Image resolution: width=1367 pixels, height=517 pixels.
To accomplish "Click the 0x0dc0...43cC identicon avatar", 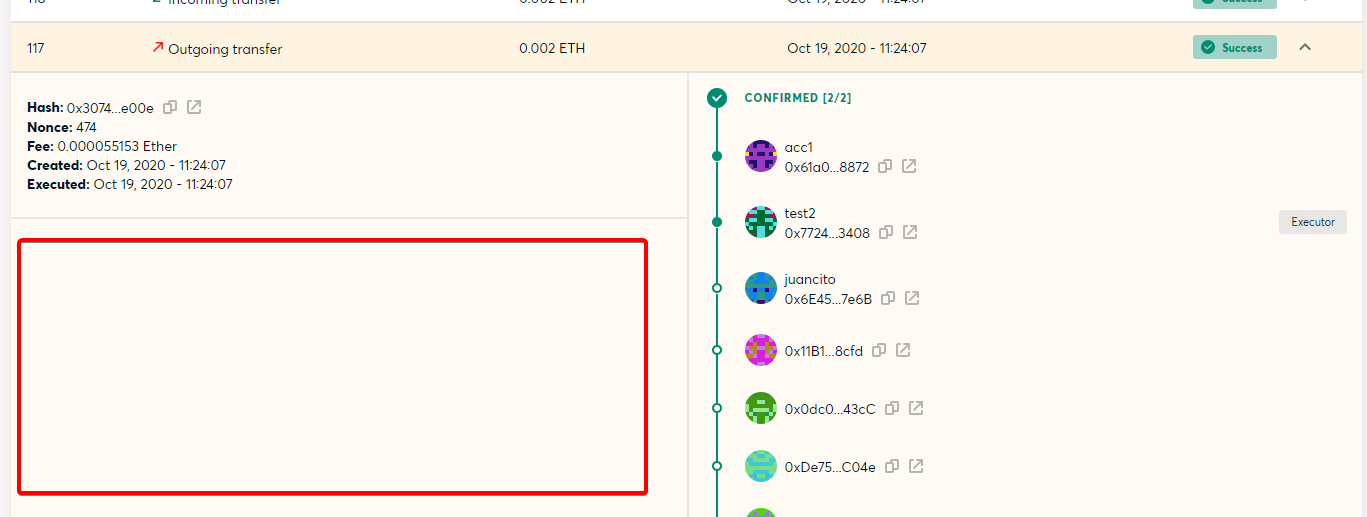I will coord(761,408).
